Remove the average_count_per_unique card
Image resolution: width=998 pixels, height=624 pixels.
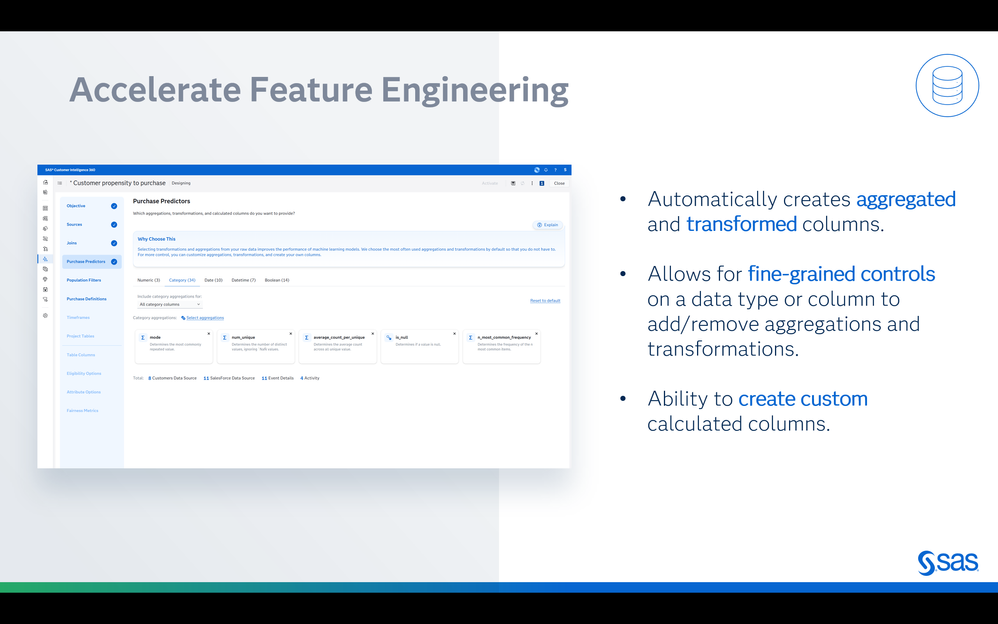click(x=372, y=334)
